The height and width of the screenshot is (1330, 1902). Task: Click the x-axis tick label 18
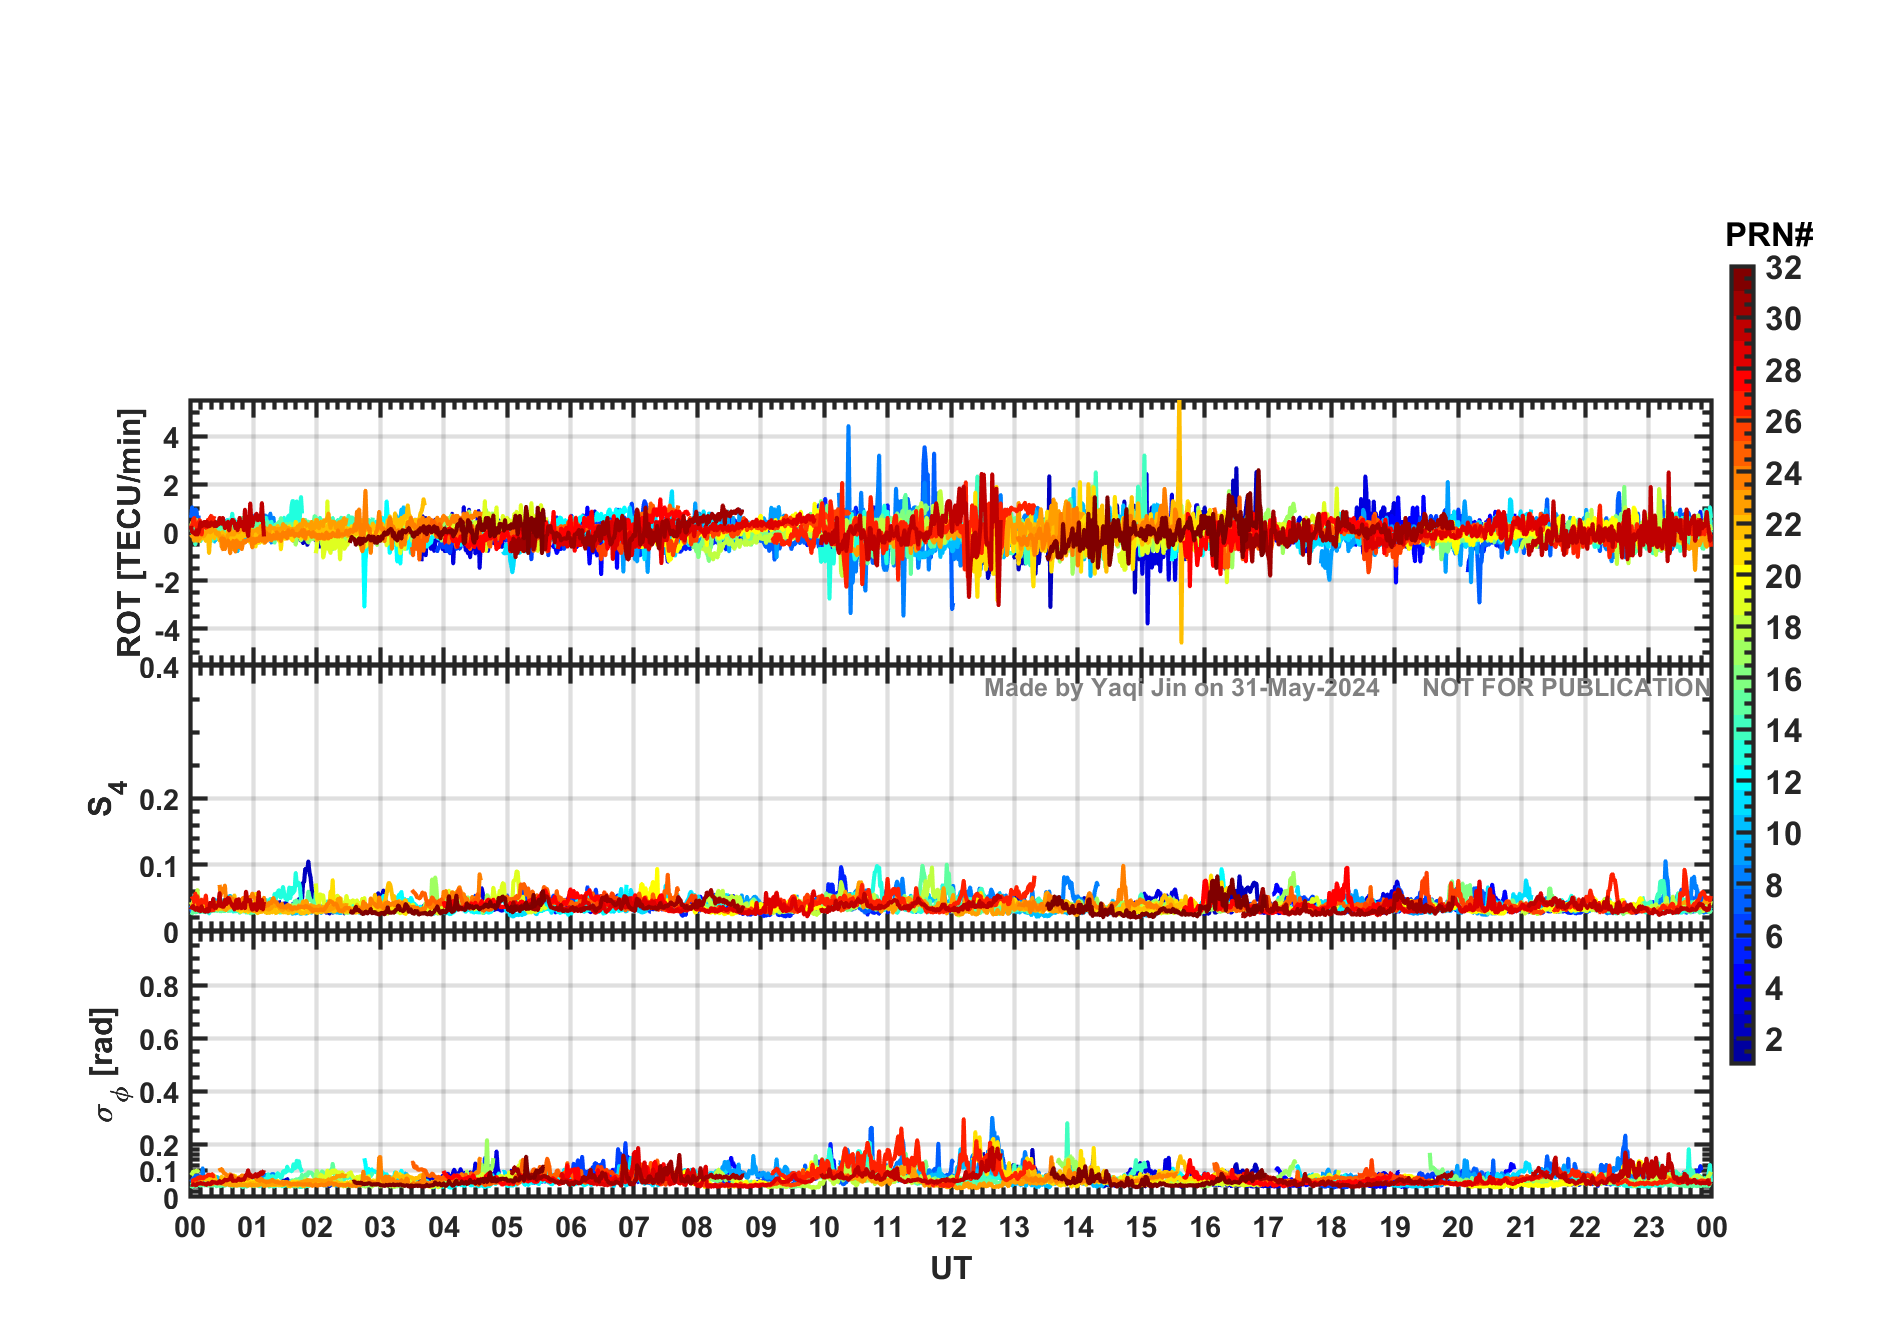[1331, 1228]
